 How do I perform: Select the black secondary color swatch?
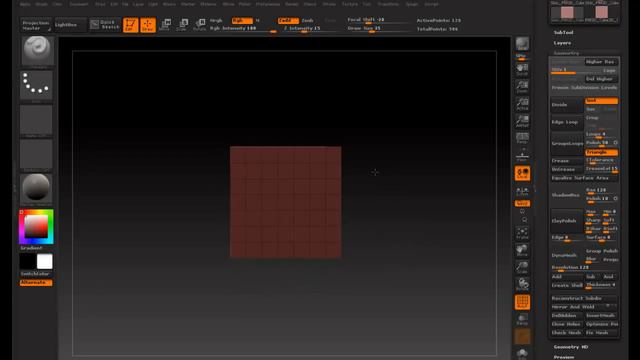(x=28, y=261)
